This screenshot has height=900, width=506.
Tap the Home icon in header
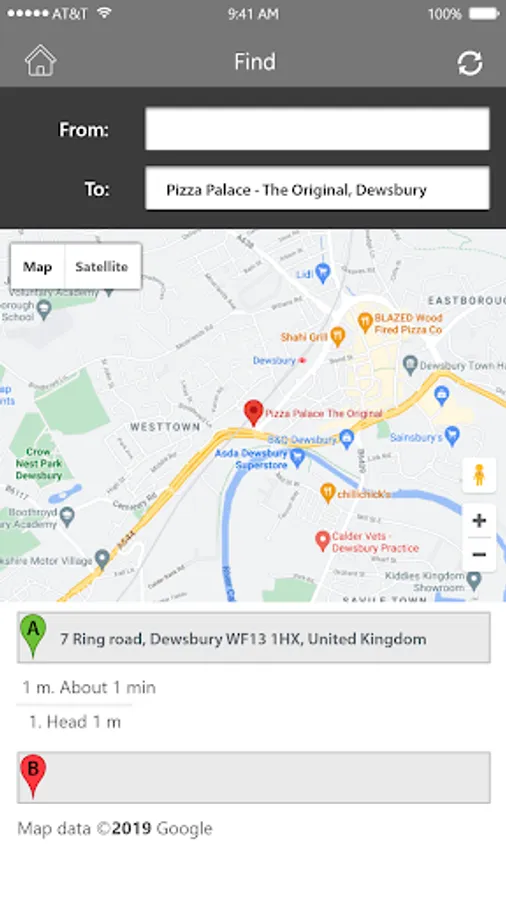40,61
